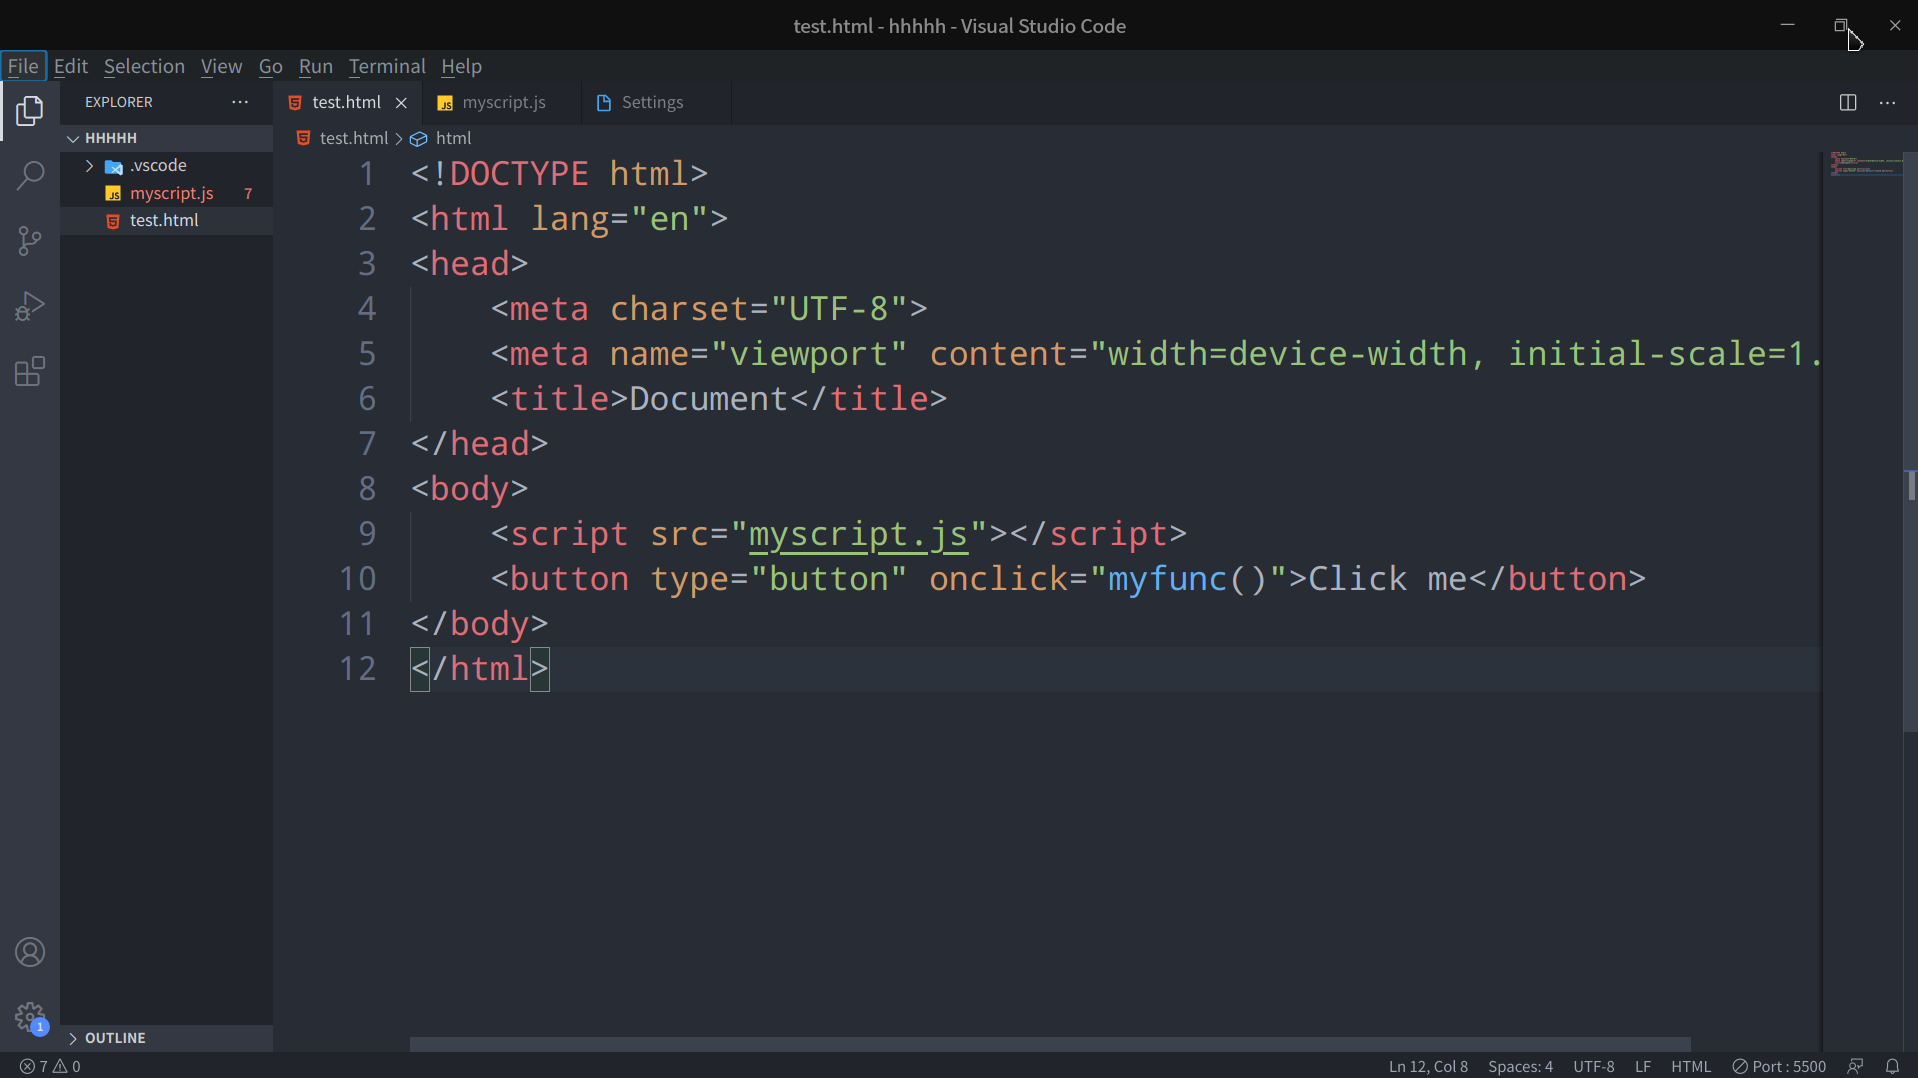Click the html symbol icon in breadcrumb
The width and height of the screenshot is (1918, 1078).
tap(419, 139)
